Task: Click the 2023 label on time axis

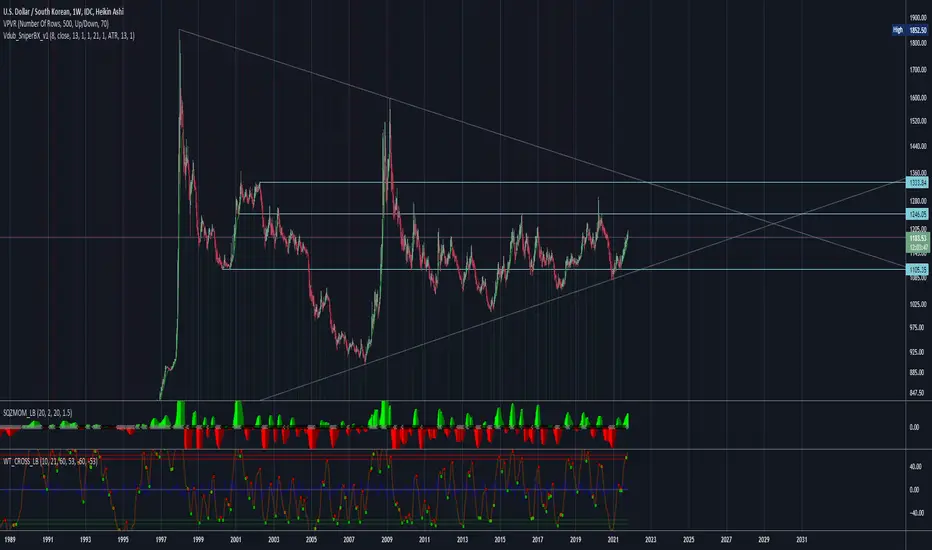Action: coord(651,540)
